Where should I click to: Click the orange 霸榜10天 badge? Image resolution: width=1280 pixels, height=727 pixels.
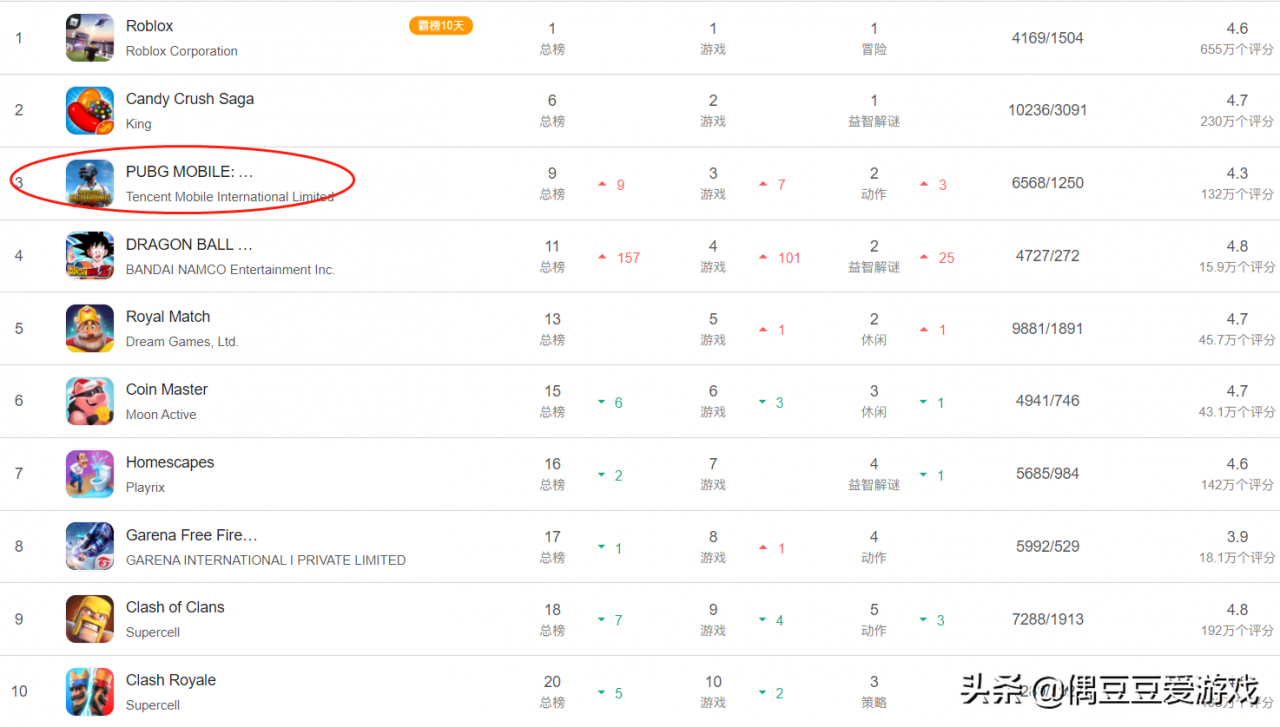[441, 26]
